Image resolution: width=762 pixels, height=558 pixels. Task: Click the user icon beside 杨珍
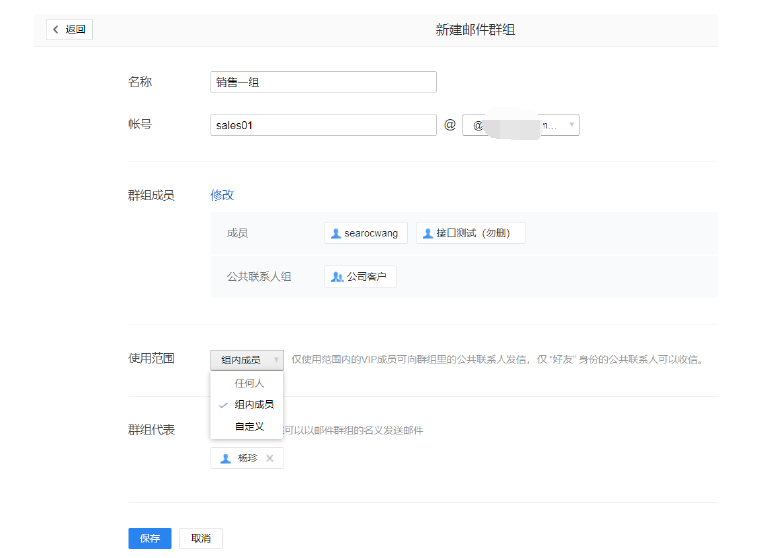click(225, 458)
